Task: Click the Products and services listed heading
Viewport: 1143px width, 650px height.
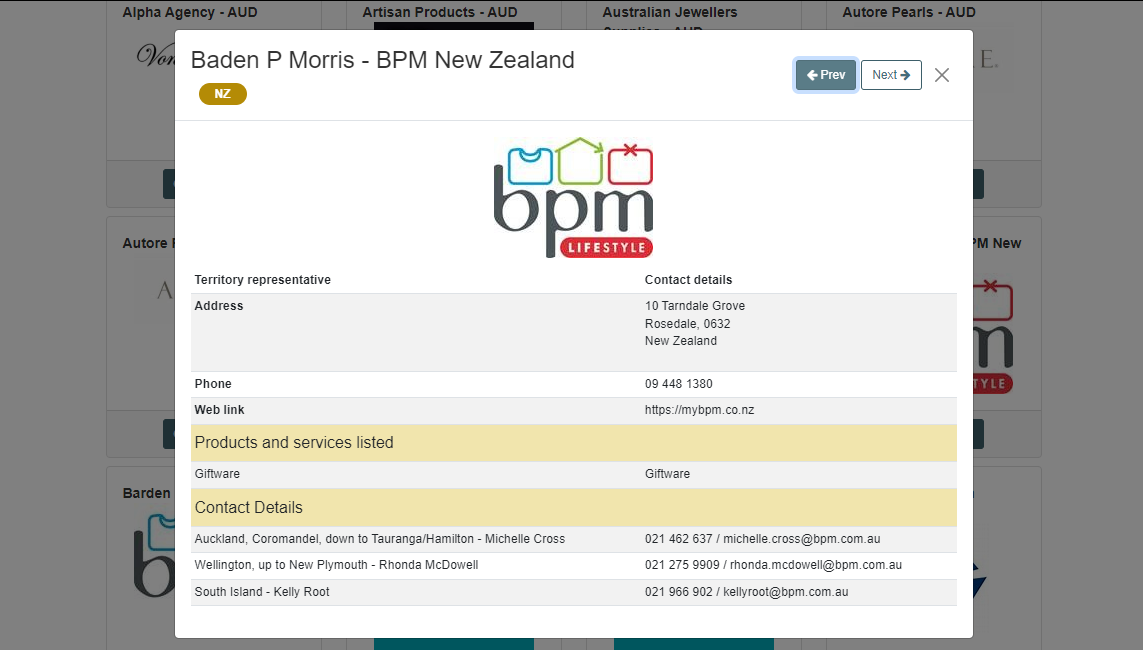Action: click(x=294, y=442)
